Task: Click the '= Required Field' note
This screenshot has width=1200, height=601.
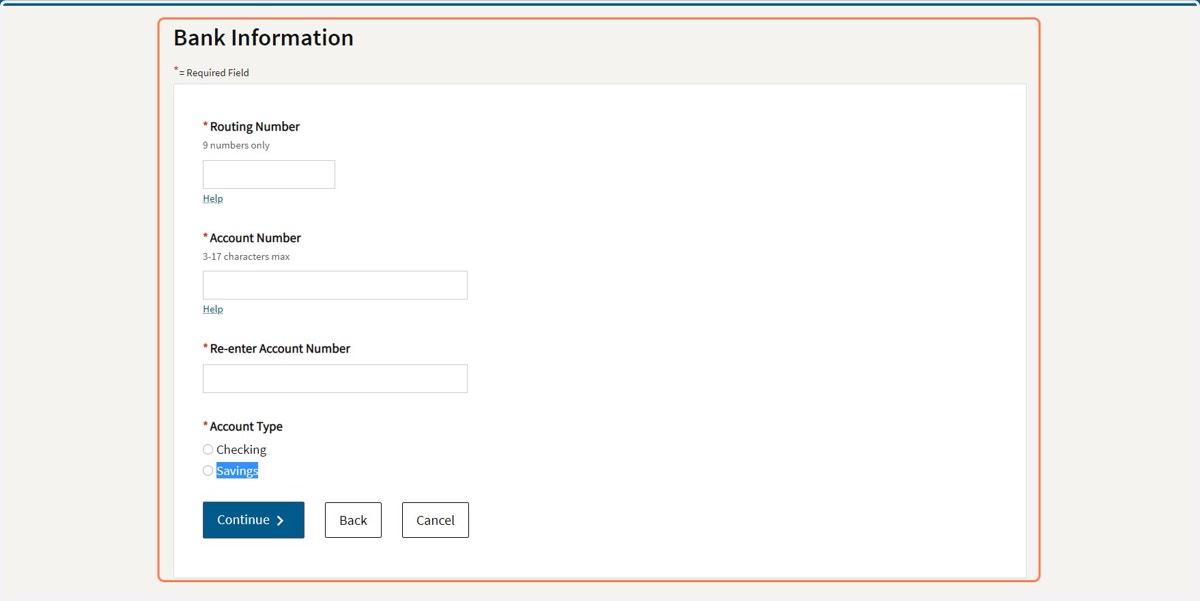Action: pyautogui.click(x=212, y=73)
